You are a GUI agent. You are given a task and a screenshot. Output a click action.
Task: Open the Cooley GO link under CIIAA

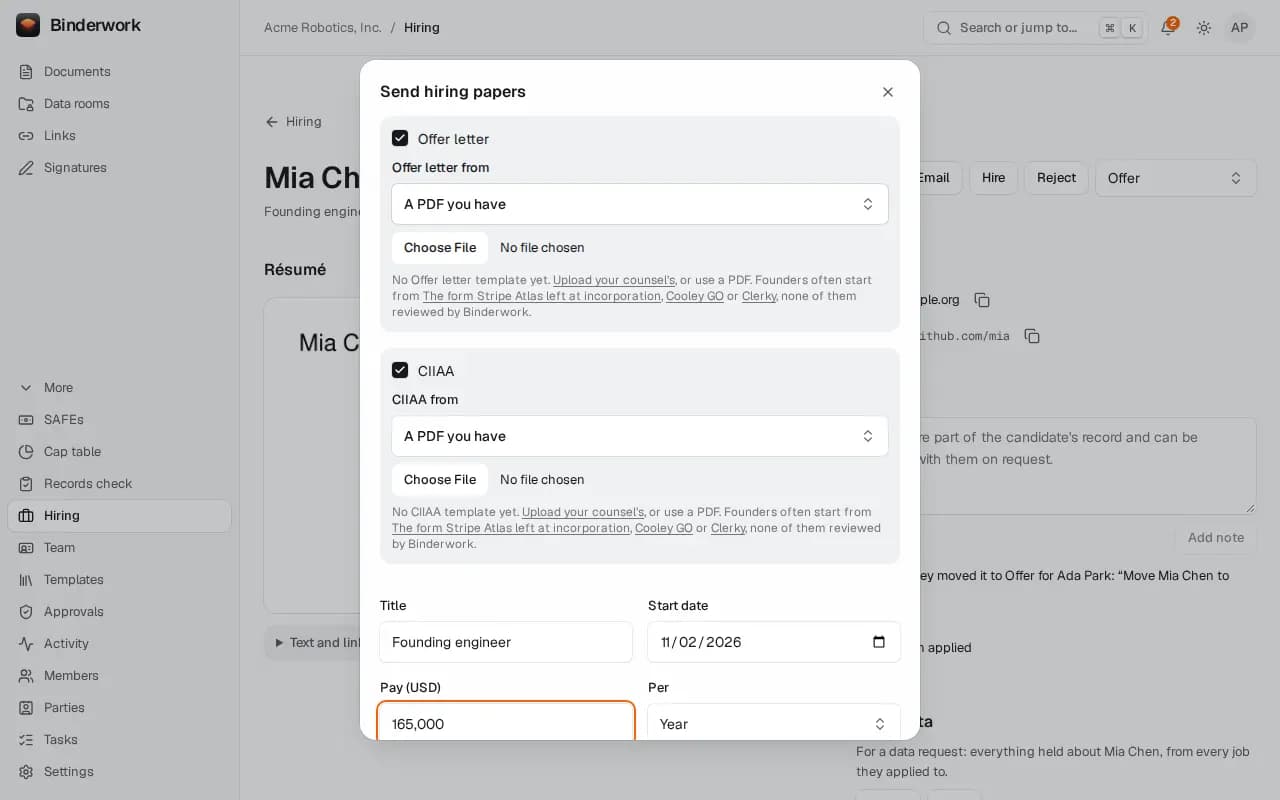pyautogui.click(x=664, y=528)
